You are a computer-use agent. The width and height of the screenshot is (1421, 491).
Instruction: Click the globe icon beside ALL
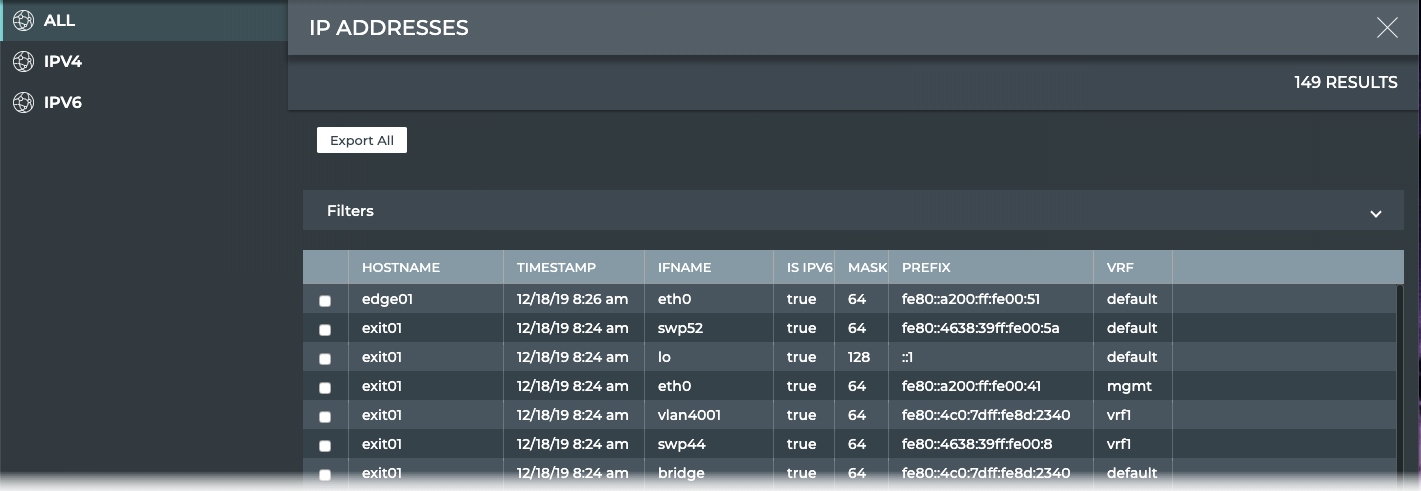pos(23,21)
